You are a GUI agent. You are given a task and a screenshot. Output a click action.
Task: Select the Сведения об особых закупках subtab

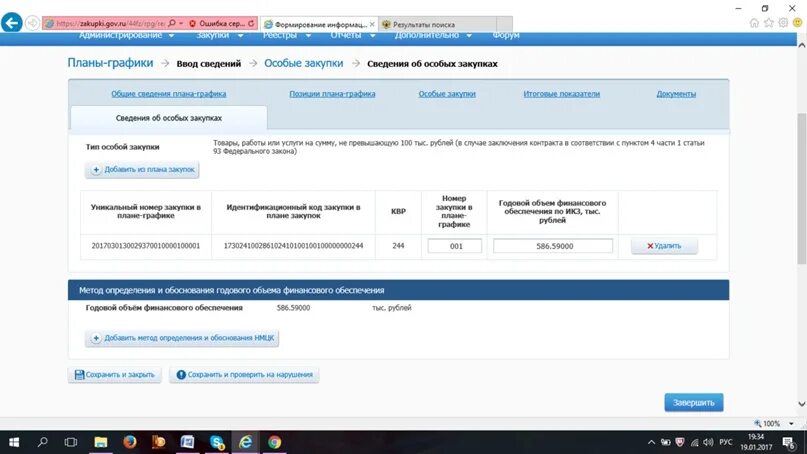coord(169,118)
